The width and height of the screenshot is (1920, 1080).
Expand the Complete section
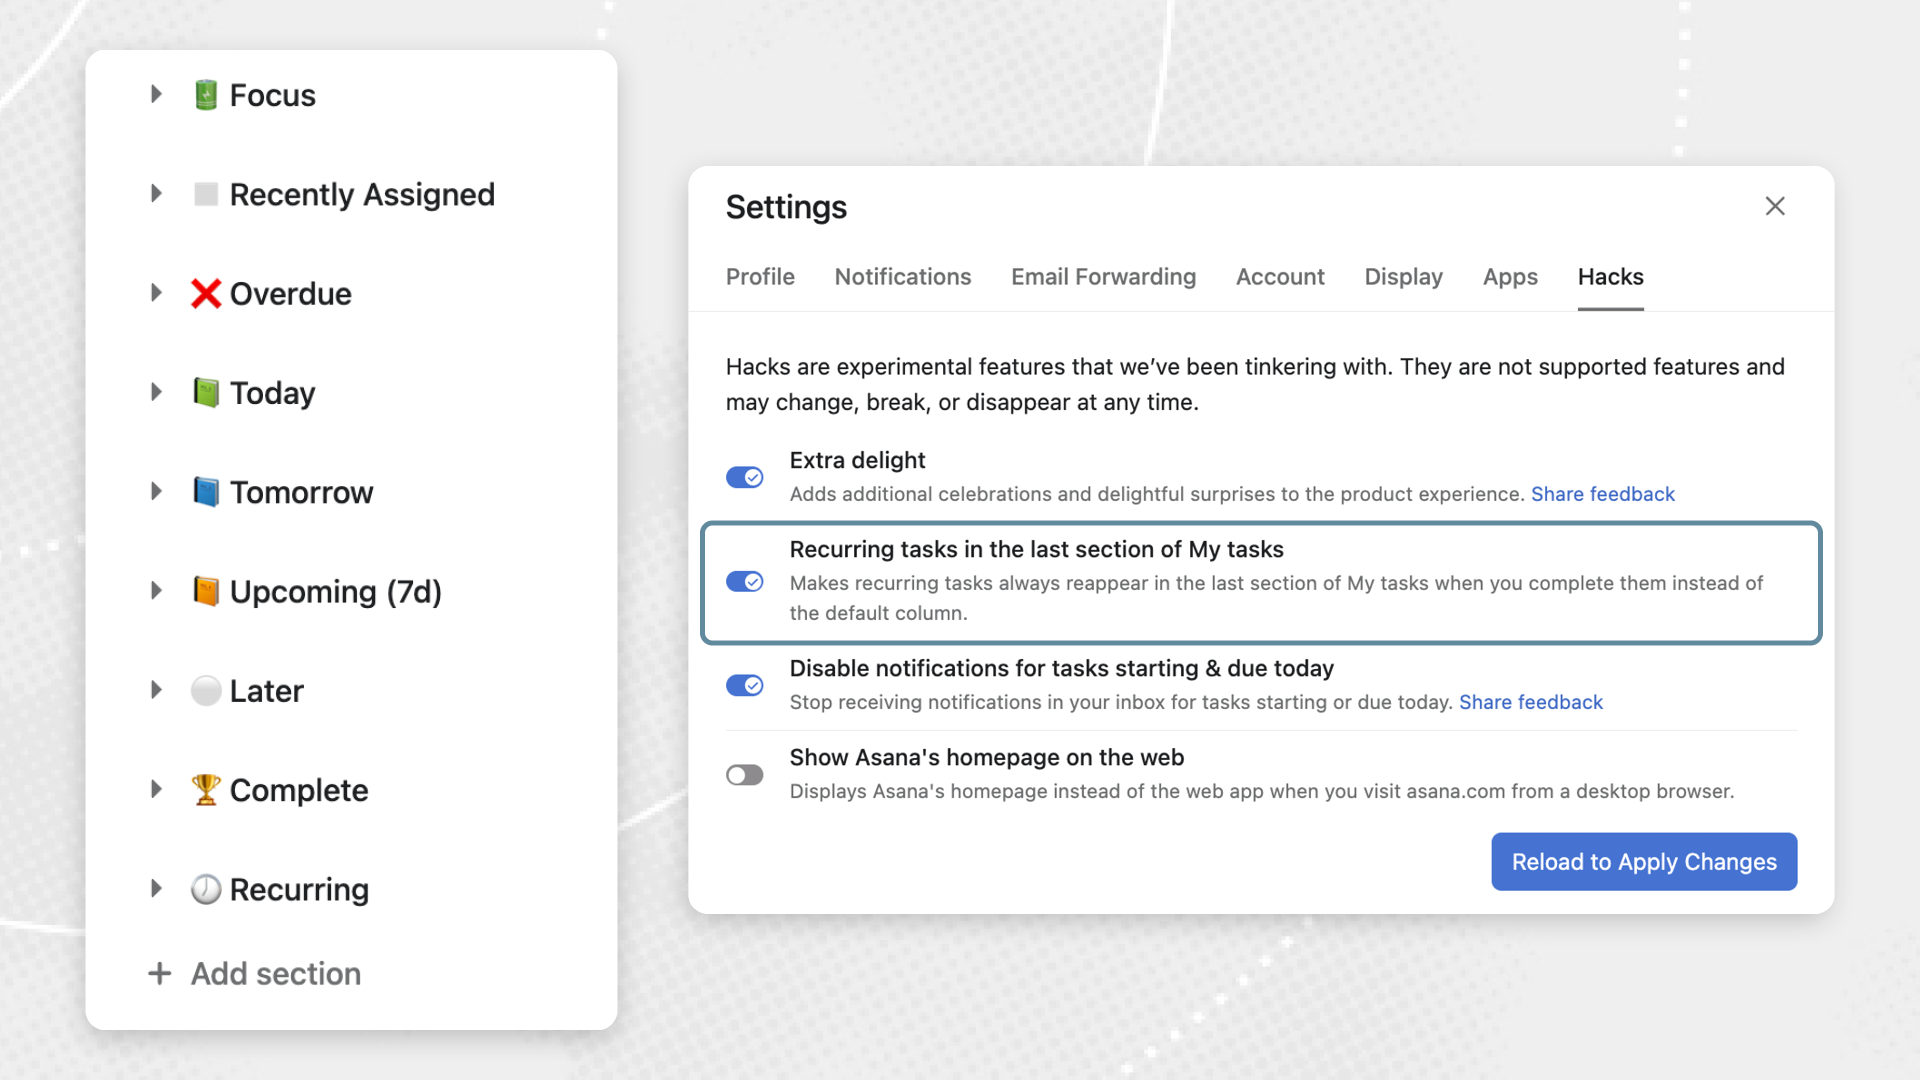point(156,789)
